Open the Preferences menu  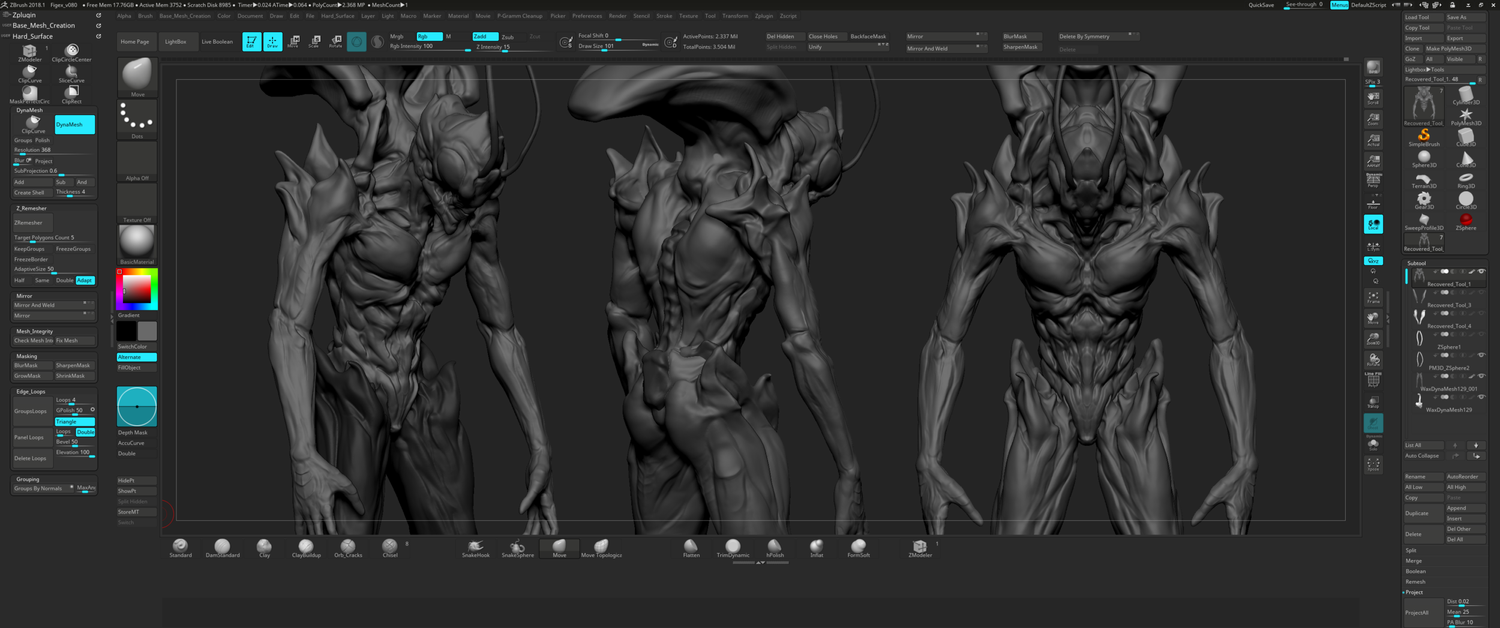(x=587, y=16)
